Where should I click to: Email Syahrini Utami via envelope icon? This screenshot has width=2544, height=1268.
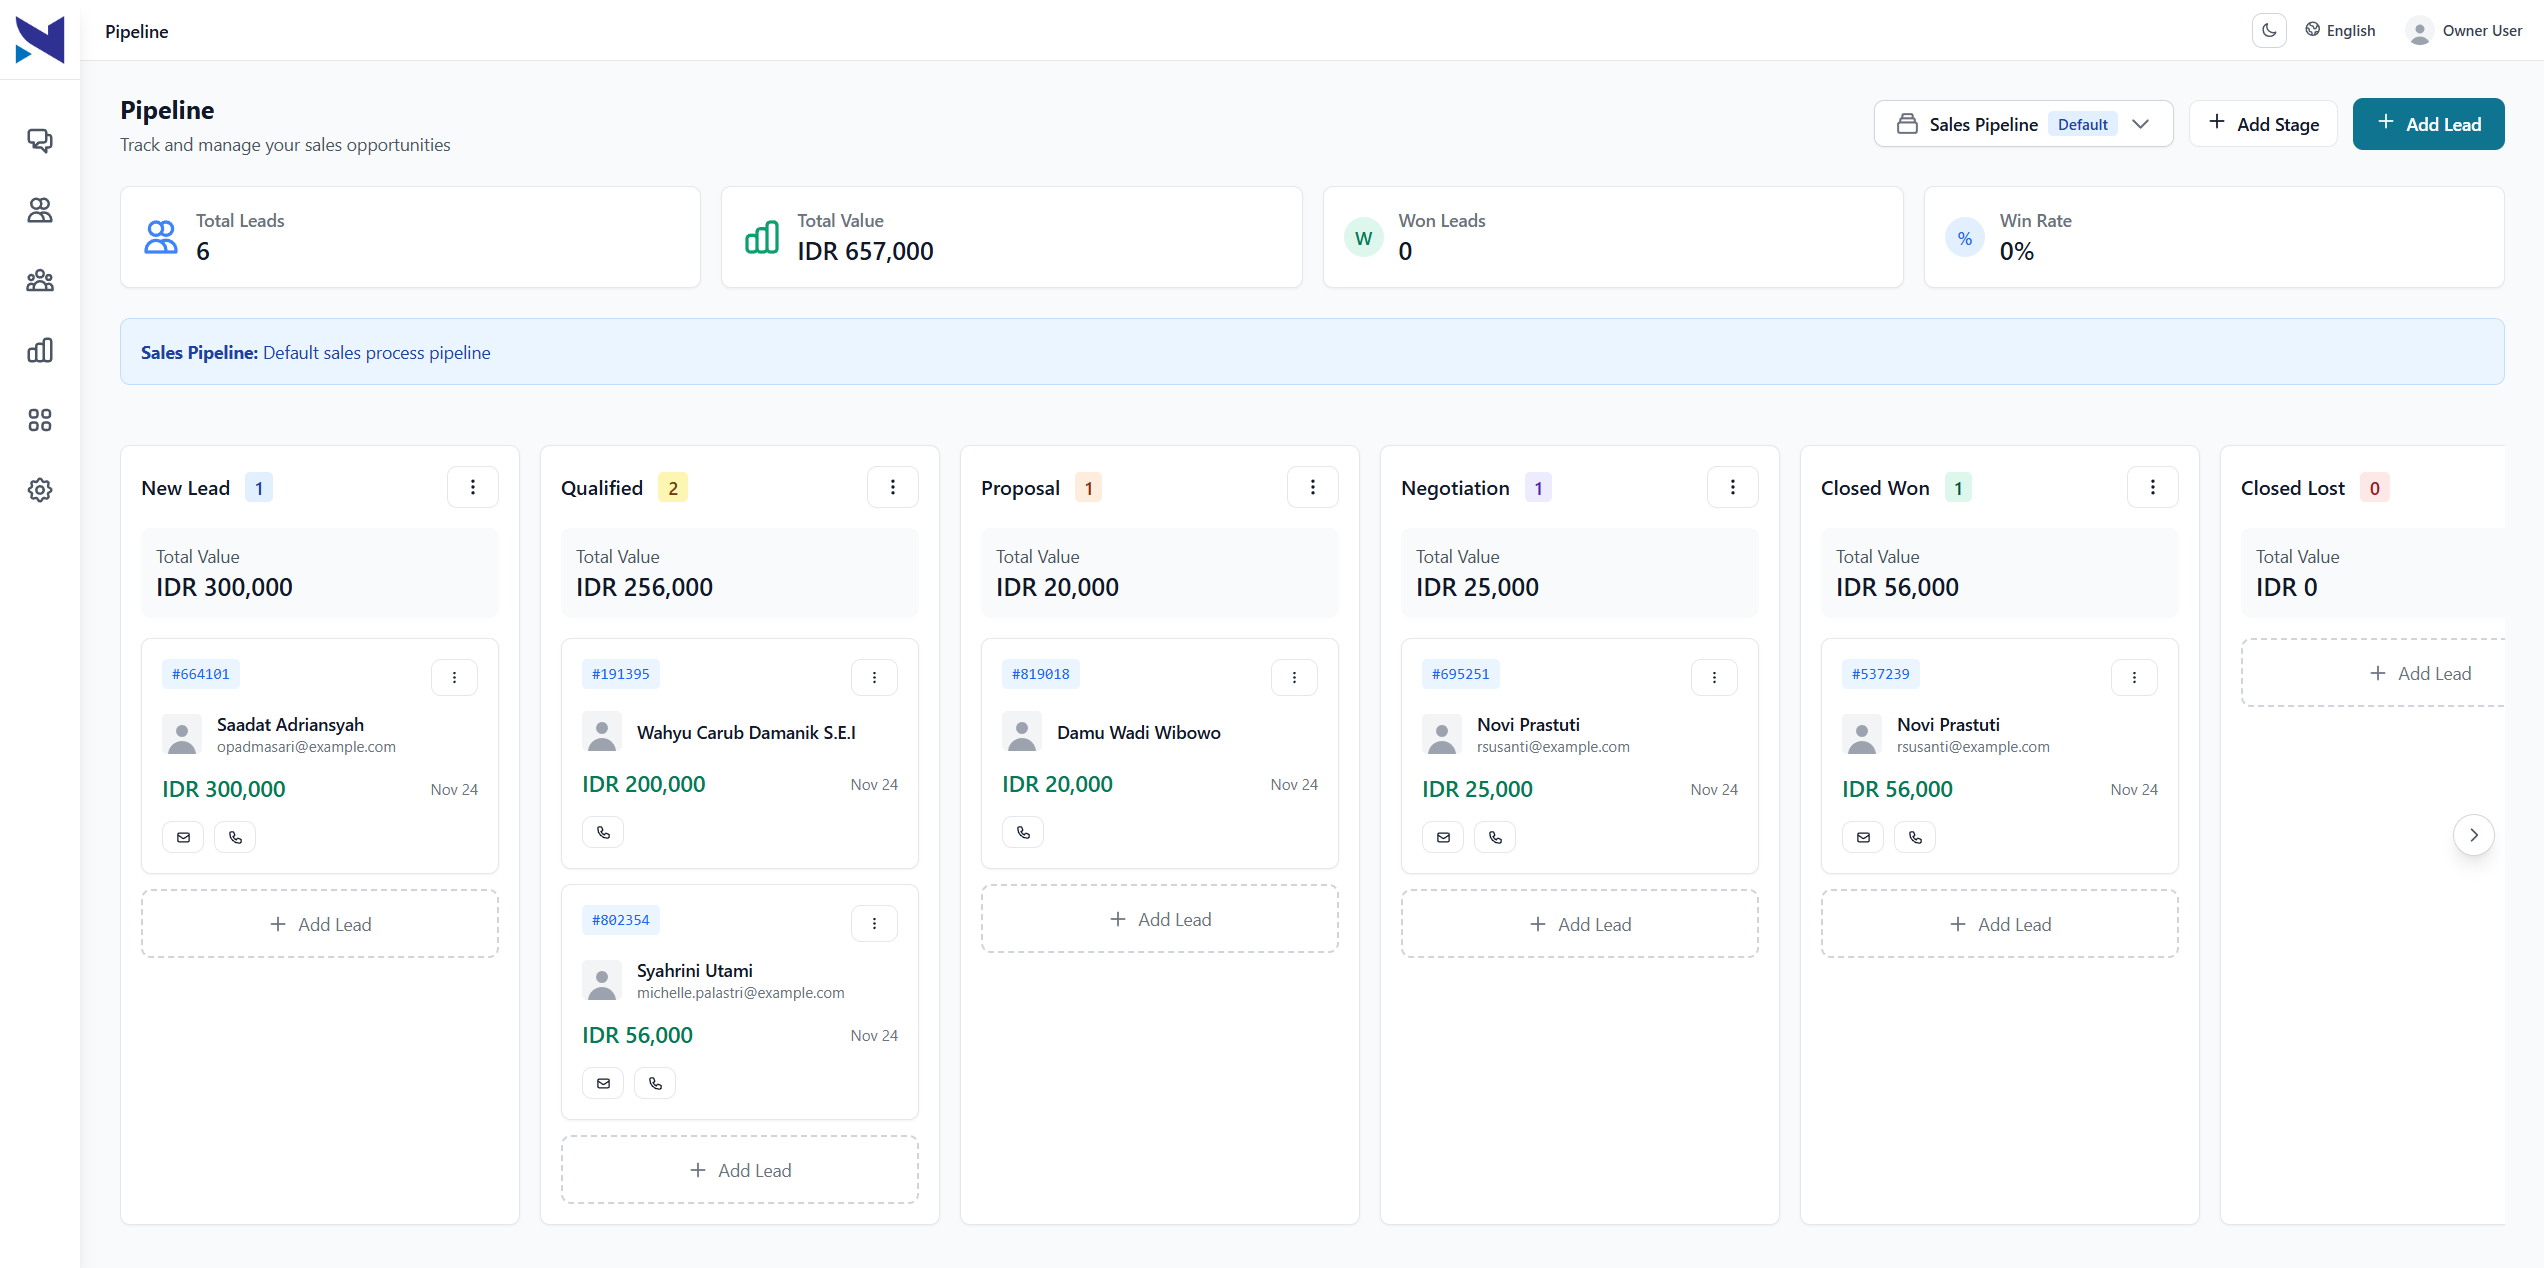(603, 1083)
